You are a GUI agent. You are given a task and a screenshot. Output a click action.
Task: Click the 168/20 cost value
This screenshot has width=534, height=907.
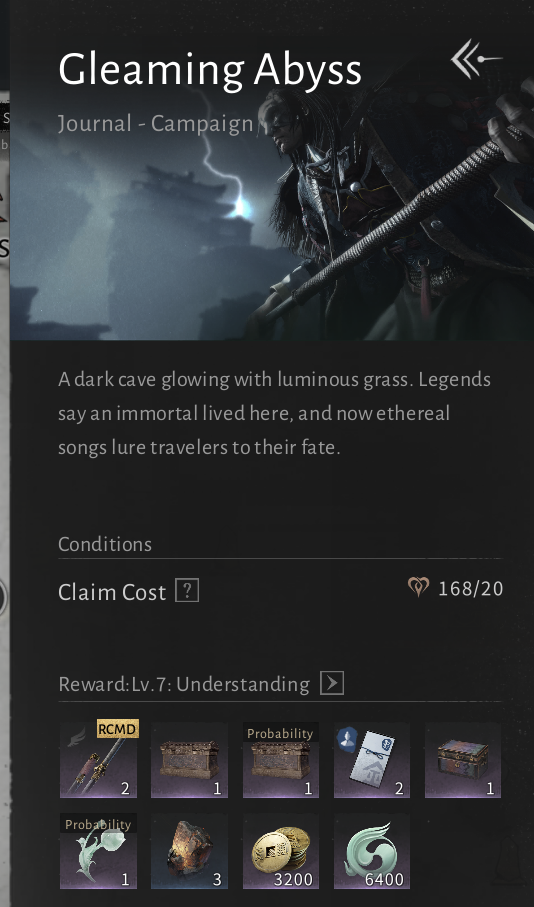[x=471, y=589]
